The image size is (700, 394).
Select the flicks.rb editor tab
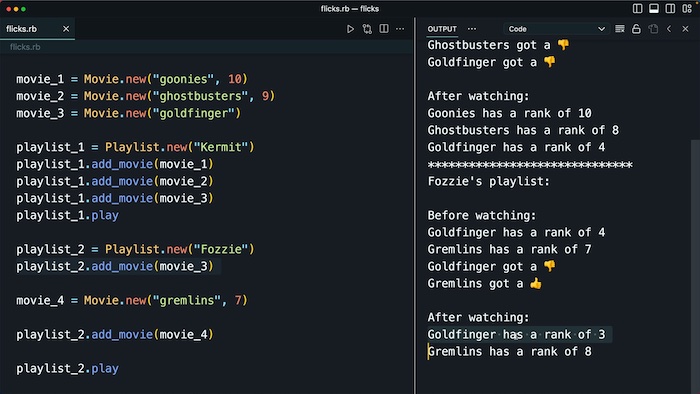tap(37, 29)
